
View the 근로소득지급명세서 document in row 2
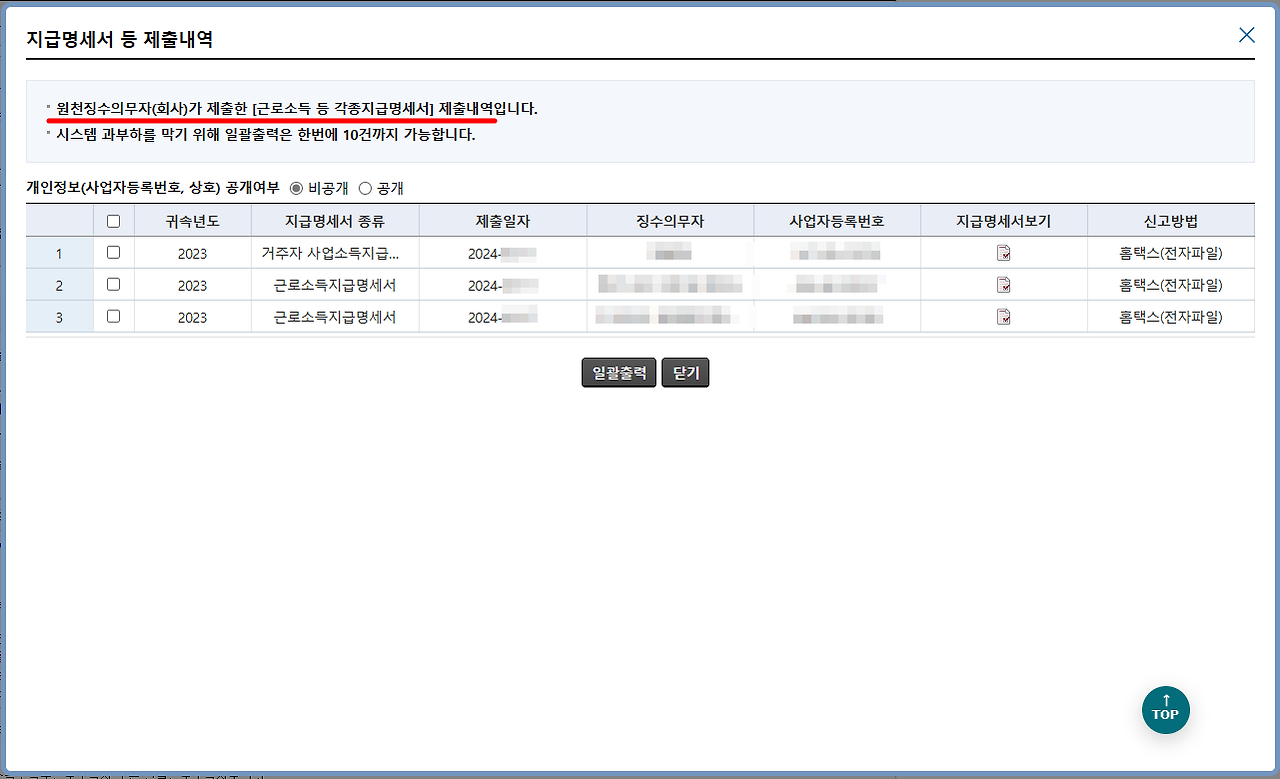pos(1002,284)
